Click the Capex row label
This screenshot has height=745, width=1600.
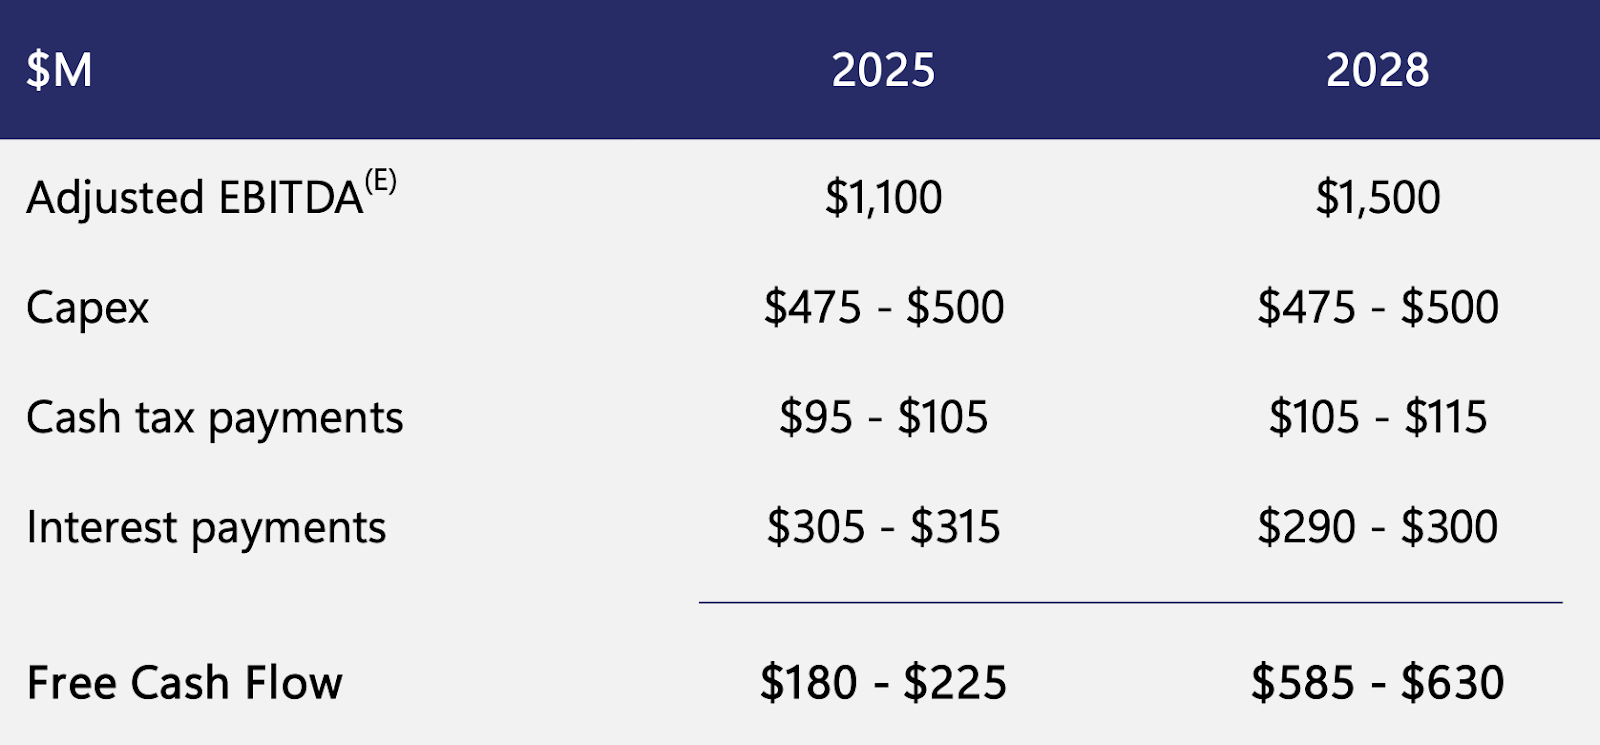tap(88, 308)
